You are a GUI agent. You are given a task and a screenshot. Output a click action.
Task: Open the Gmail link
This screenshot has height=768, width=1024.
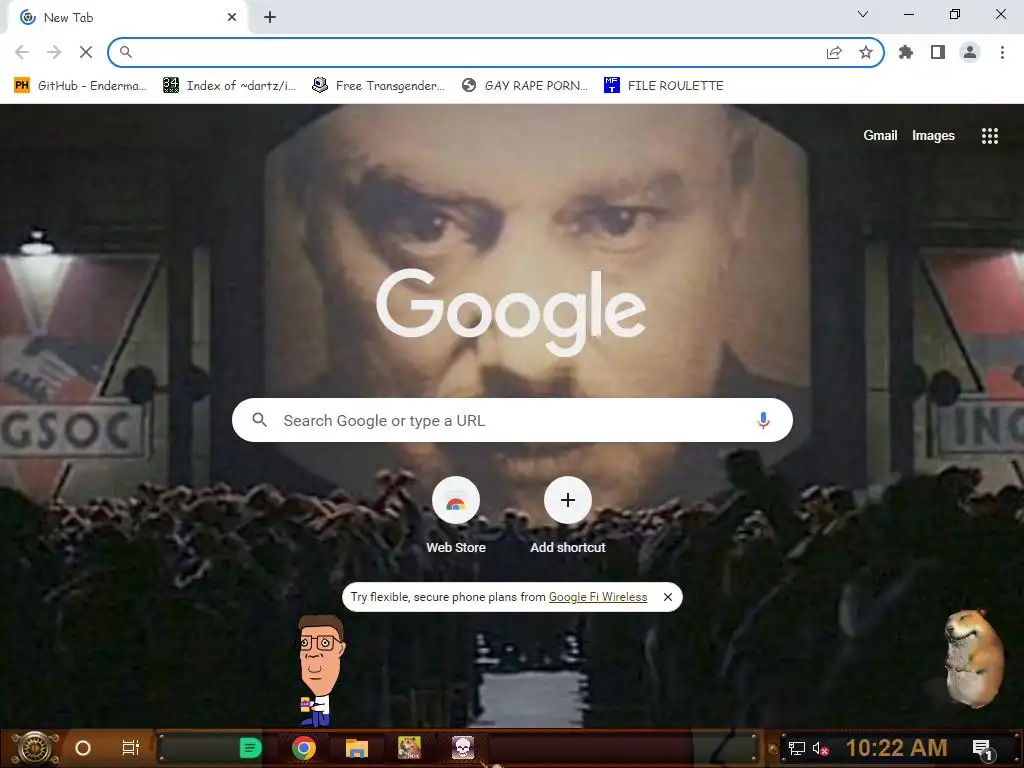[x=880, y=135]
